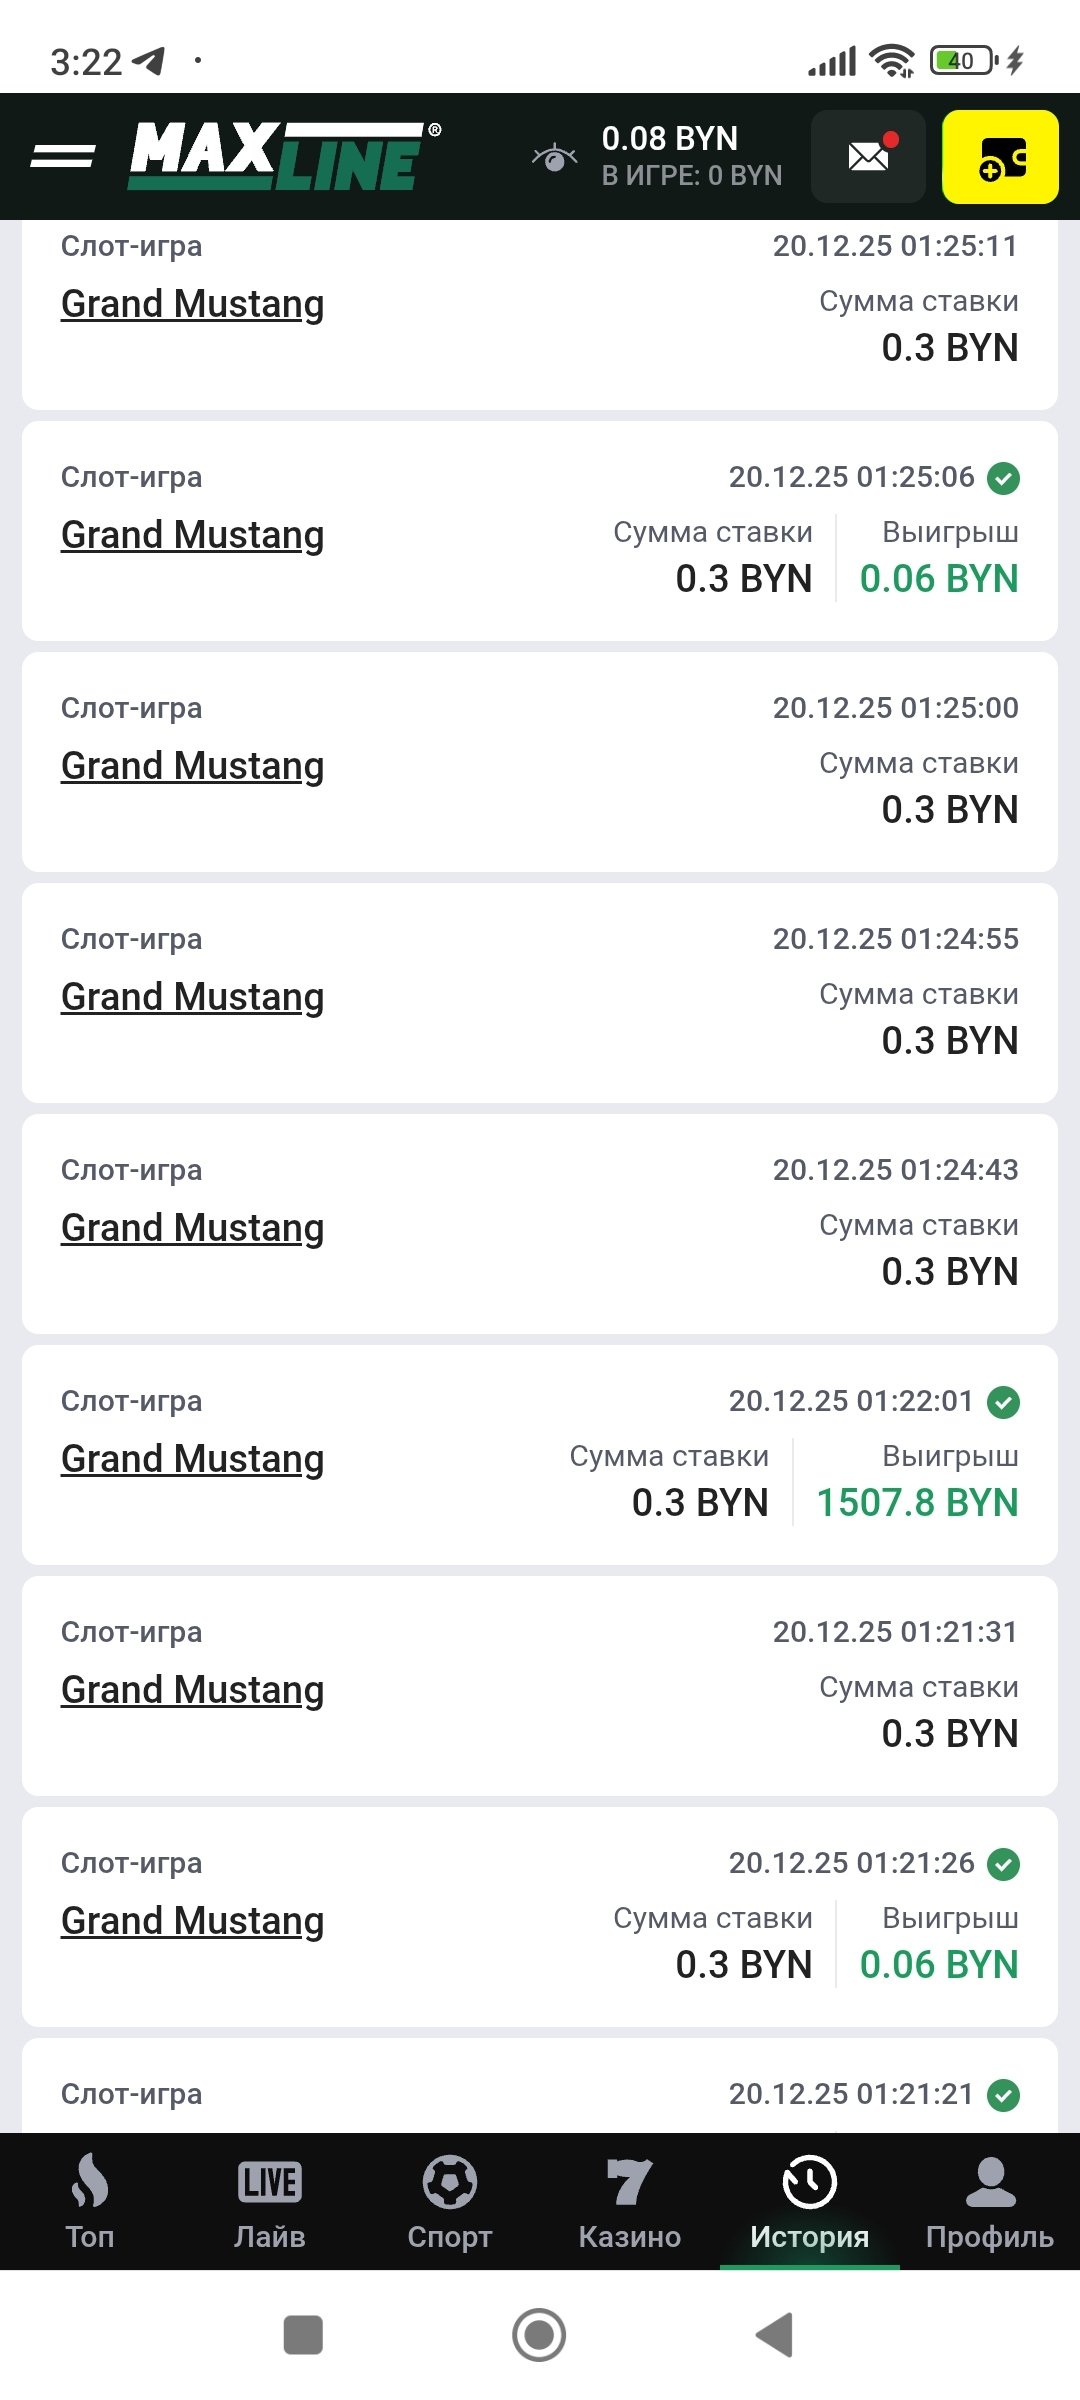
Task: Tap green checkmark beside 01:25:06 entry
Action: pos(1003,478)
